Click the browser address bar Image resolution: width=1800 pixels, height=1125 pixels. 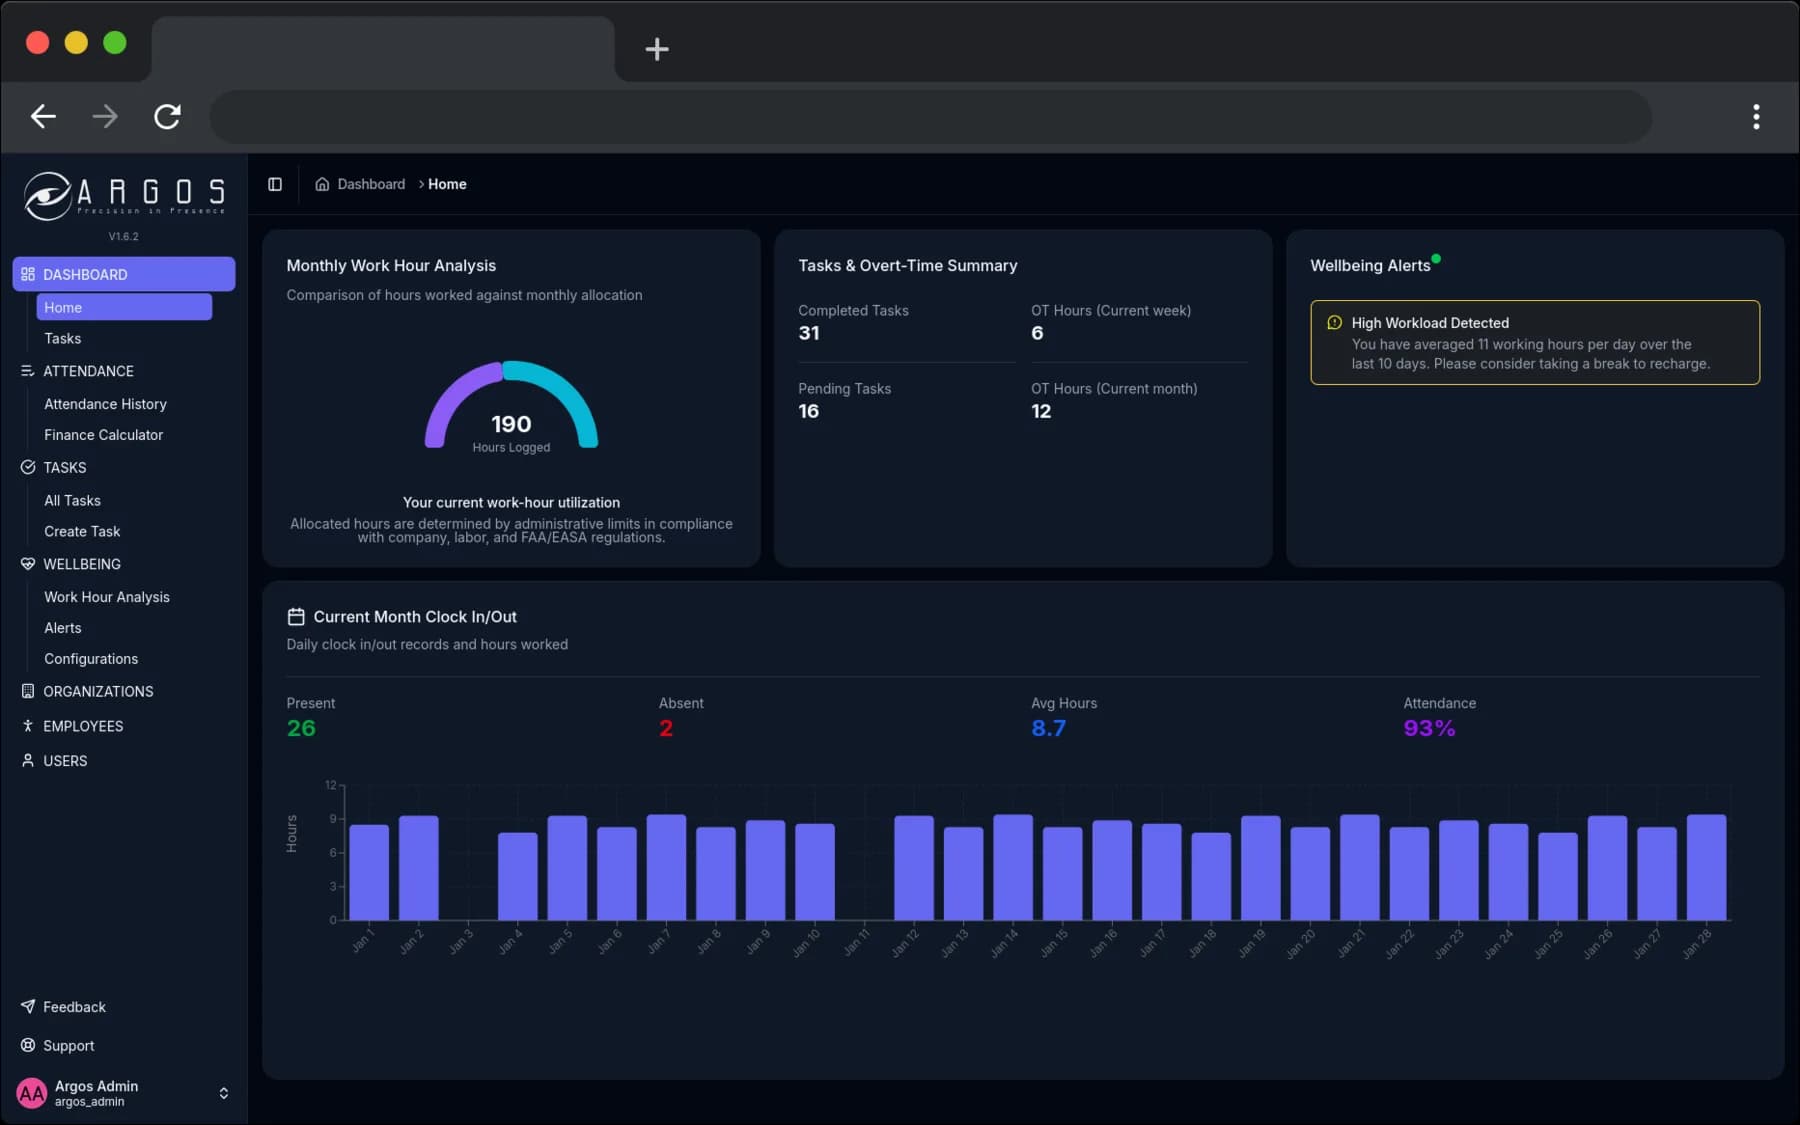930,117
